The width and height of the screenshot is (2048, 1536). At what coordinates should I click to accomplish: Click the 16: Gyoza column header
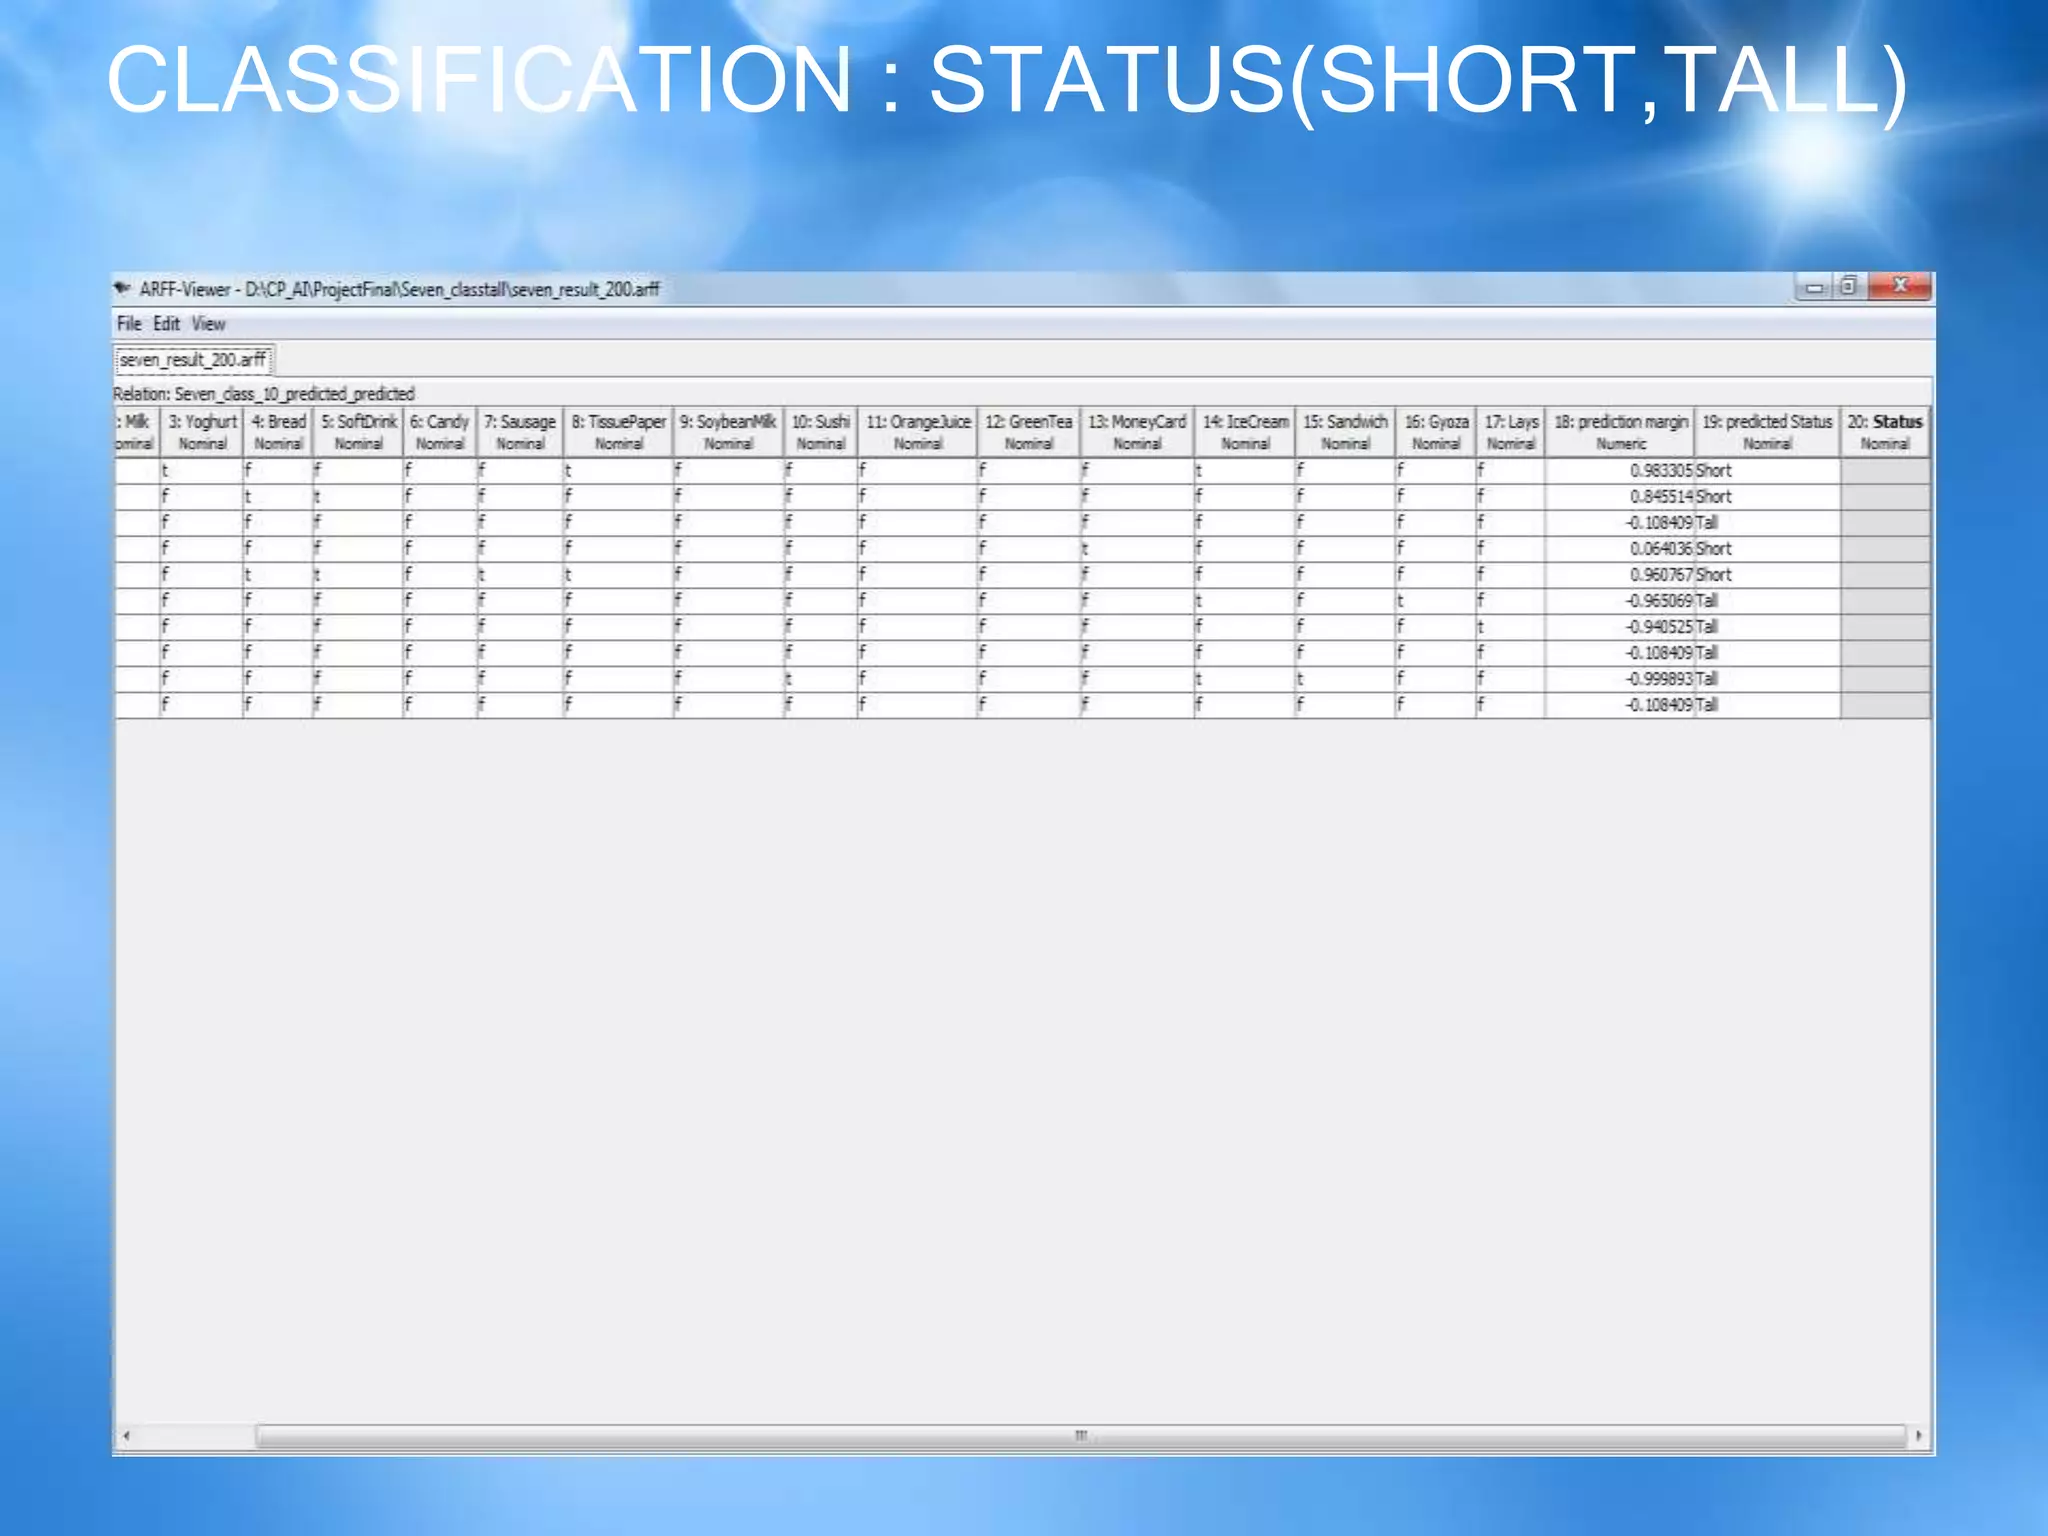tap(1436, 432)
